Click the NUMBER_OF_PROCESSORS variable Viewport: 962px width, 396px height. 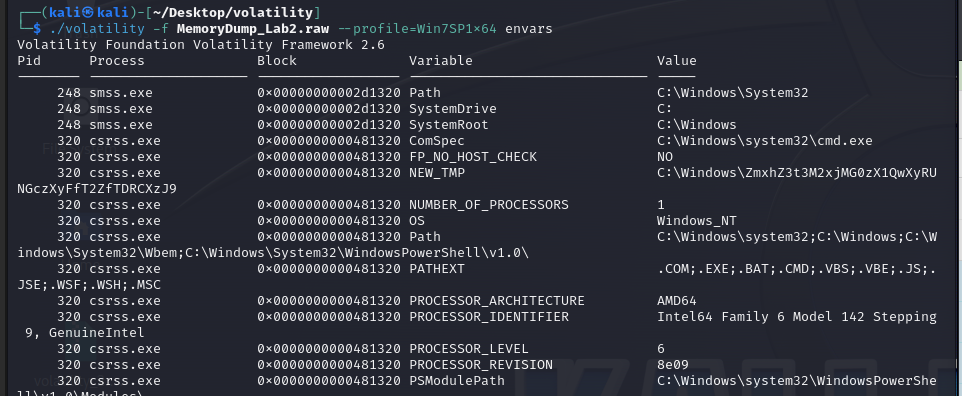click(489, 205)
